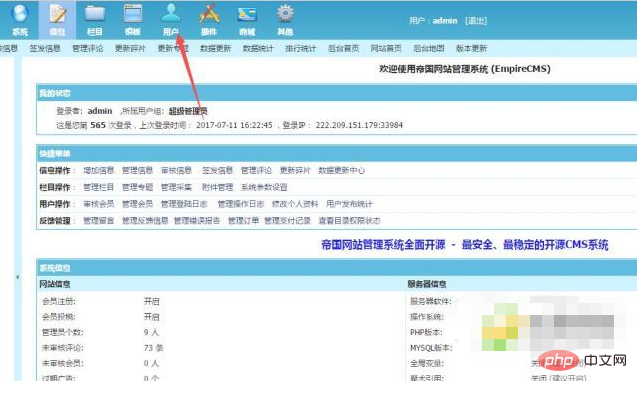Open 管理错误报告 quick link
This screenshot has height=393, width=637.
pos(197,221)
